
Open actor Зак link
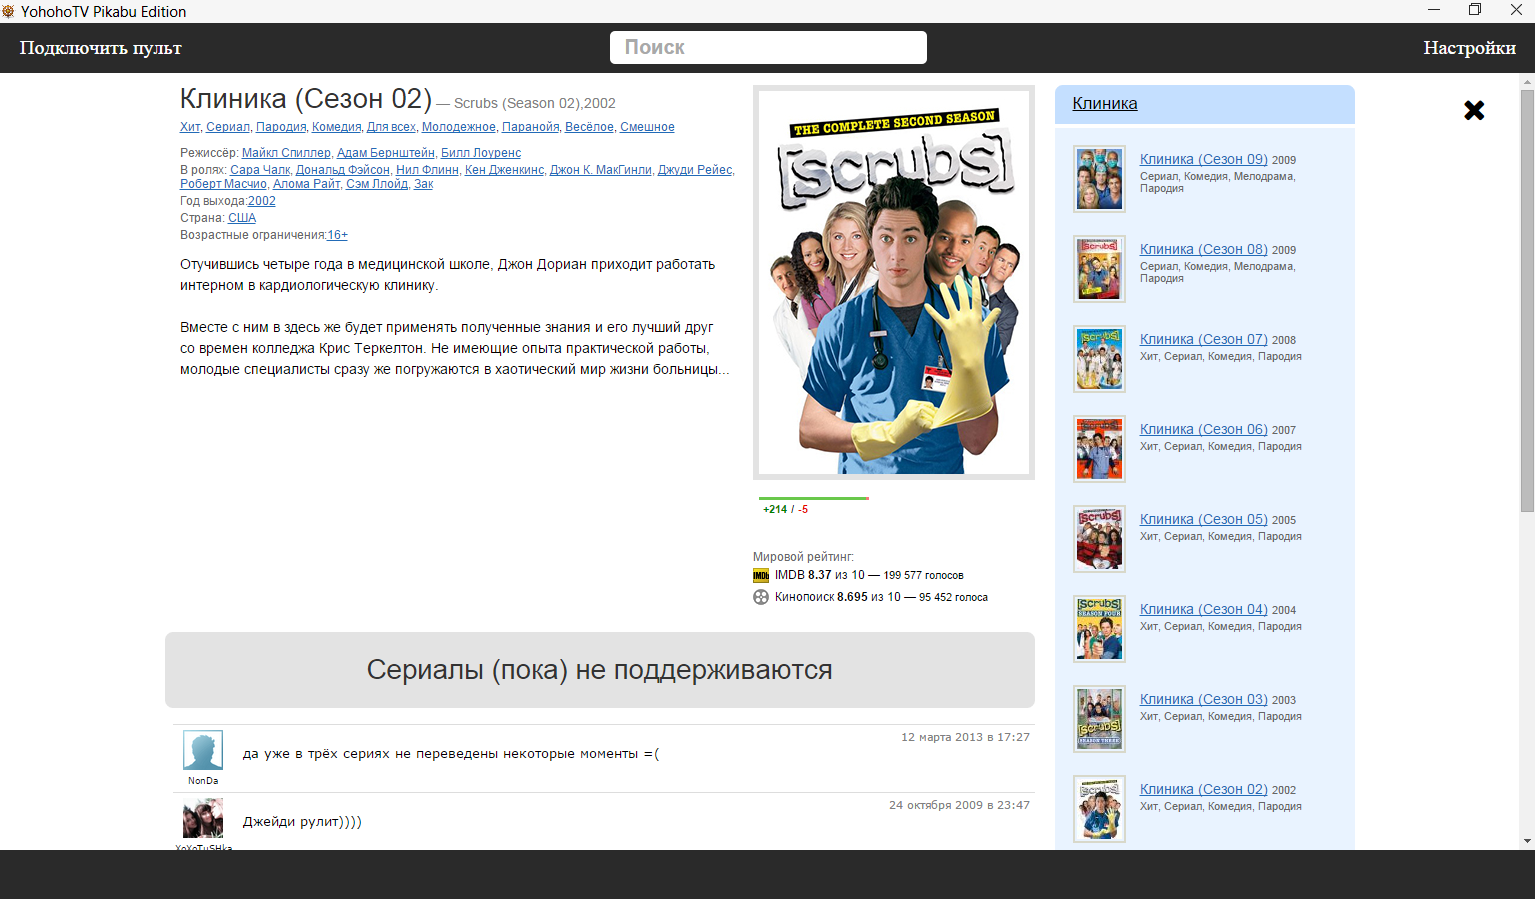coord(424,184)
